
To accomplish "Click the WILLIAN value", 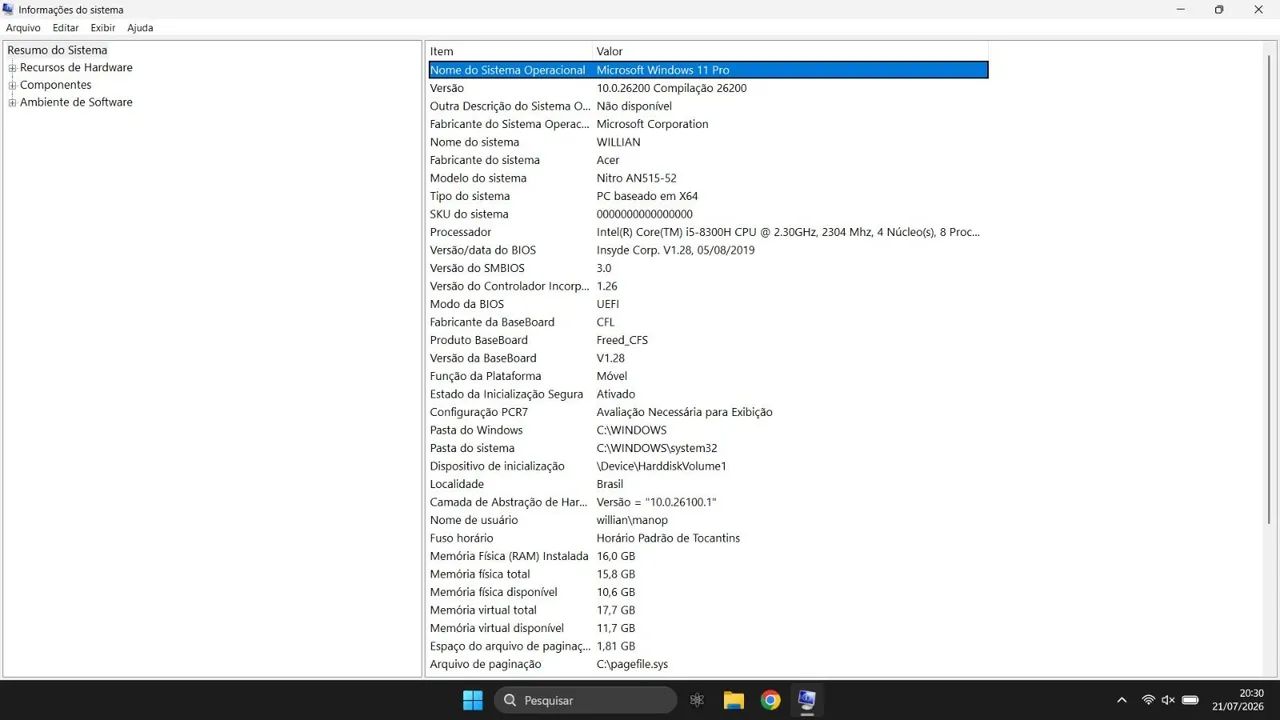I will (x=618, y=142).
